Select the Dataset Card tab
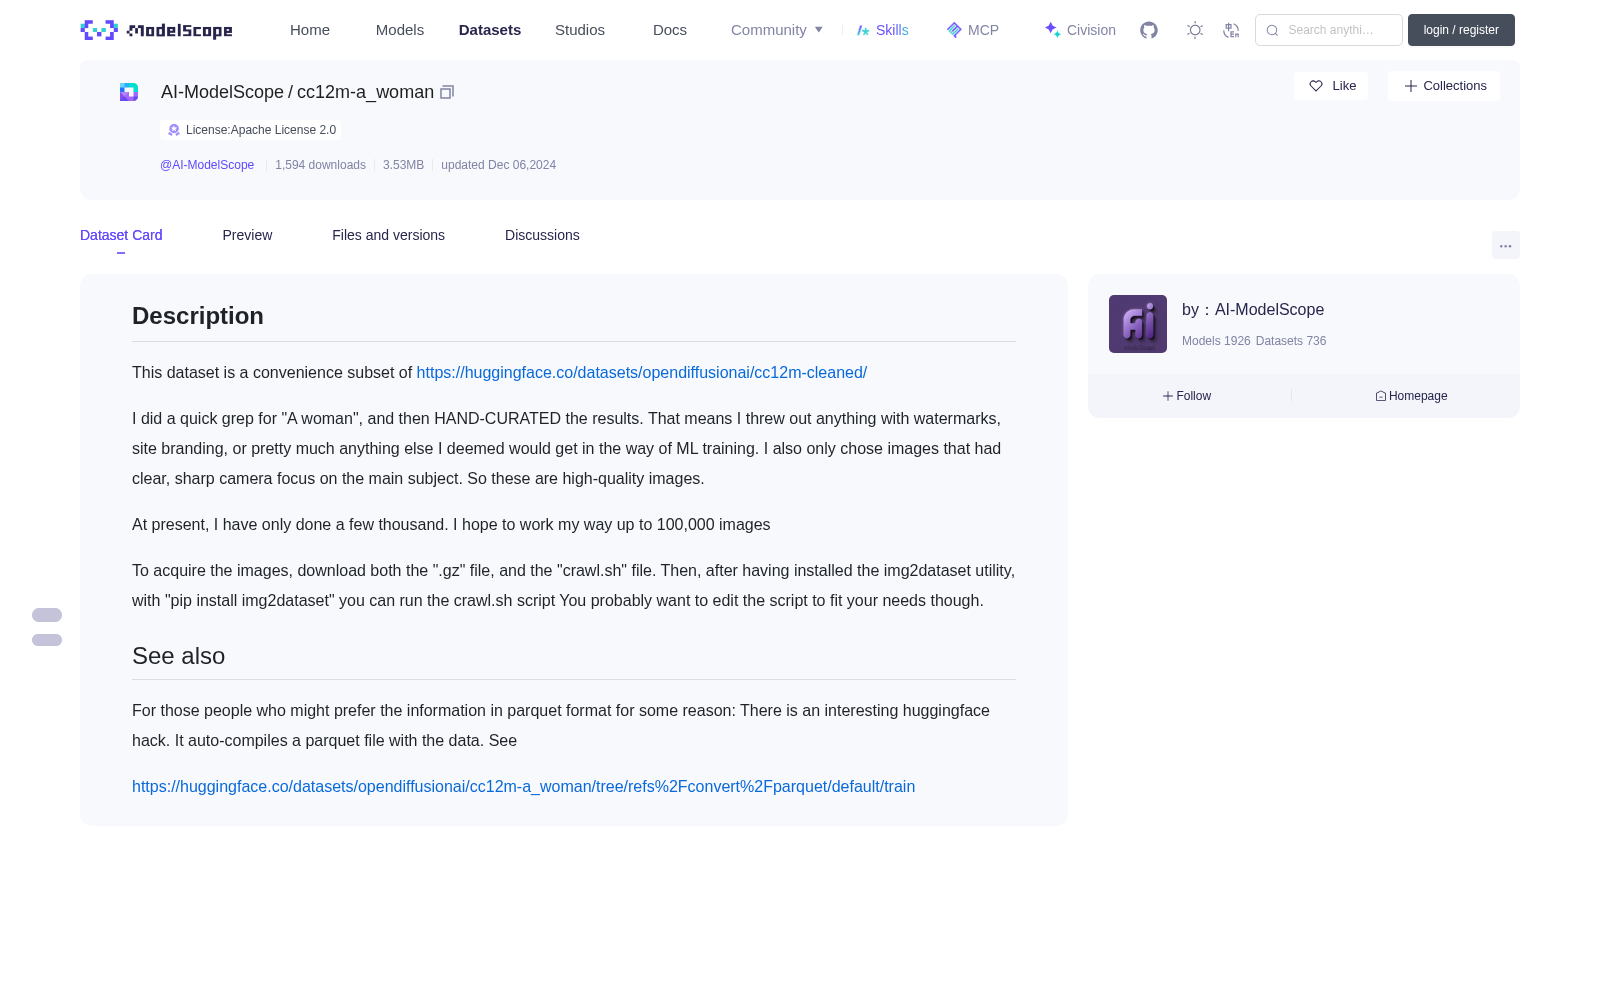 121,235
